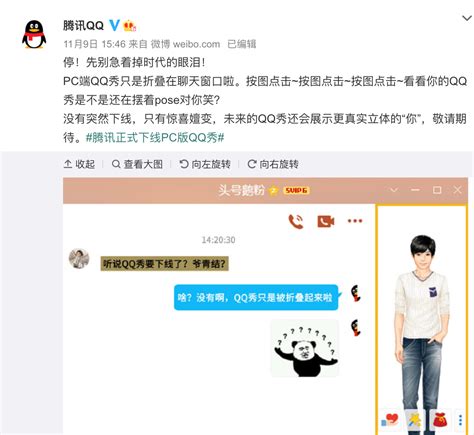
Task: Click the panda confused sticker image
Action: point(305,348)
